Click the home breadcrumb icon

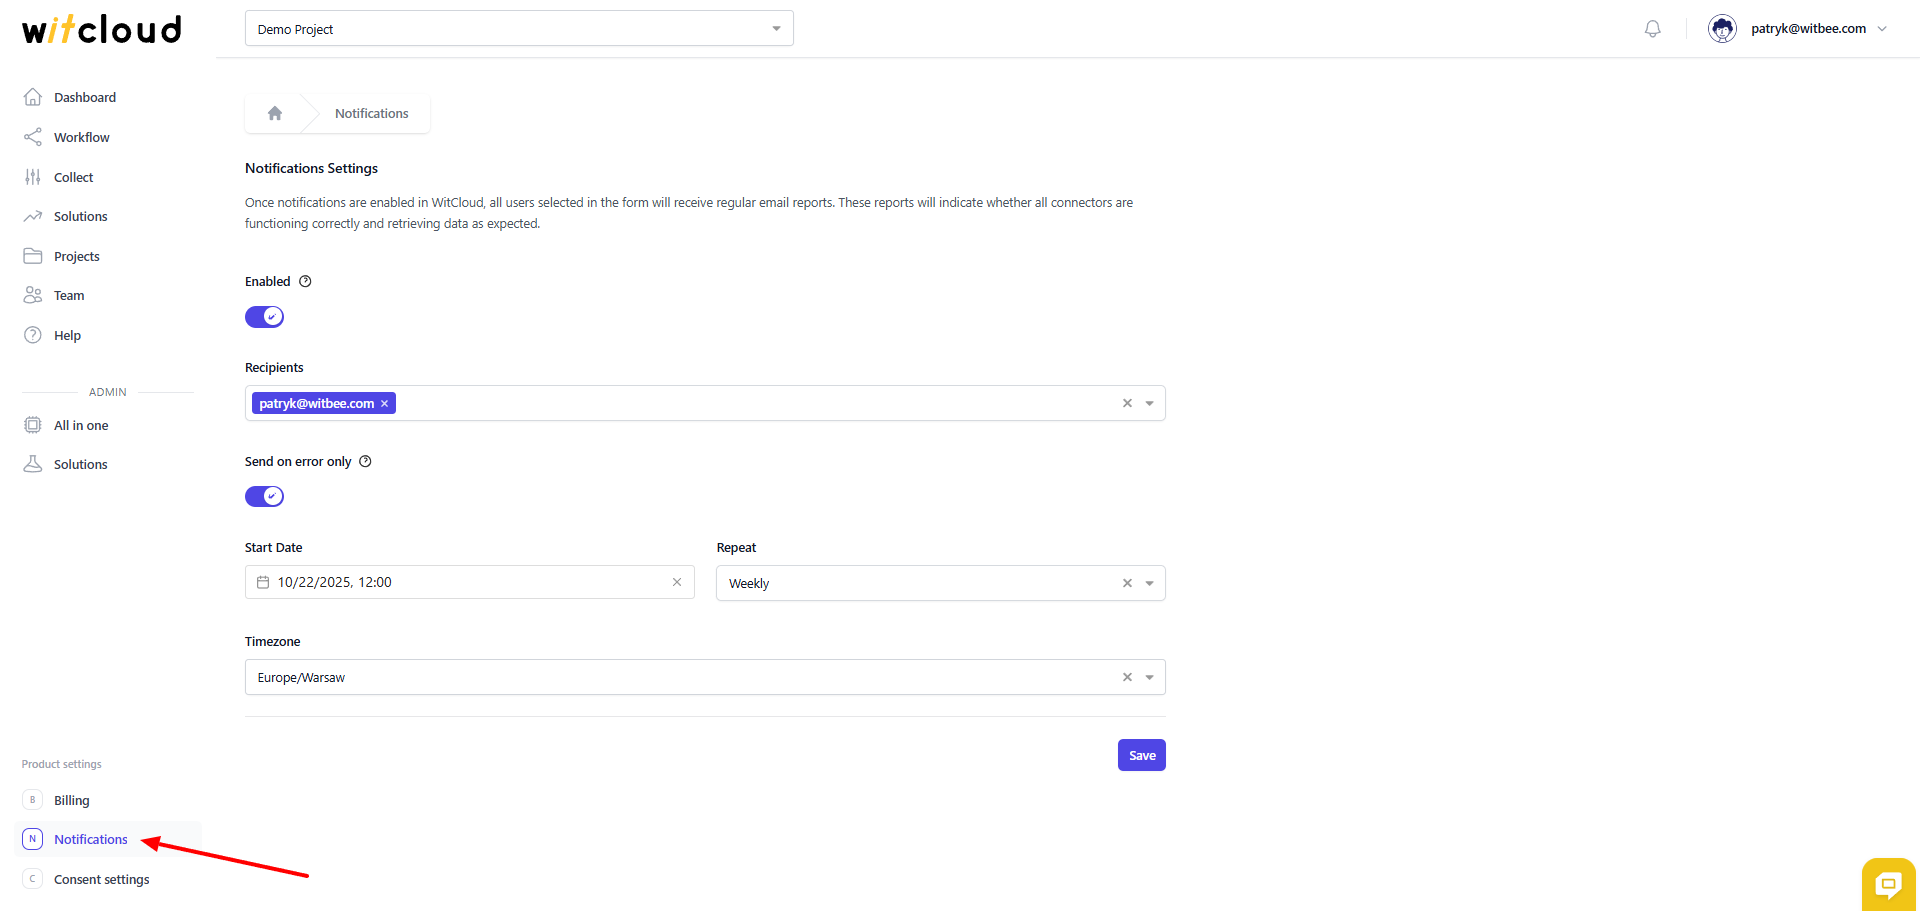(275, 113)
